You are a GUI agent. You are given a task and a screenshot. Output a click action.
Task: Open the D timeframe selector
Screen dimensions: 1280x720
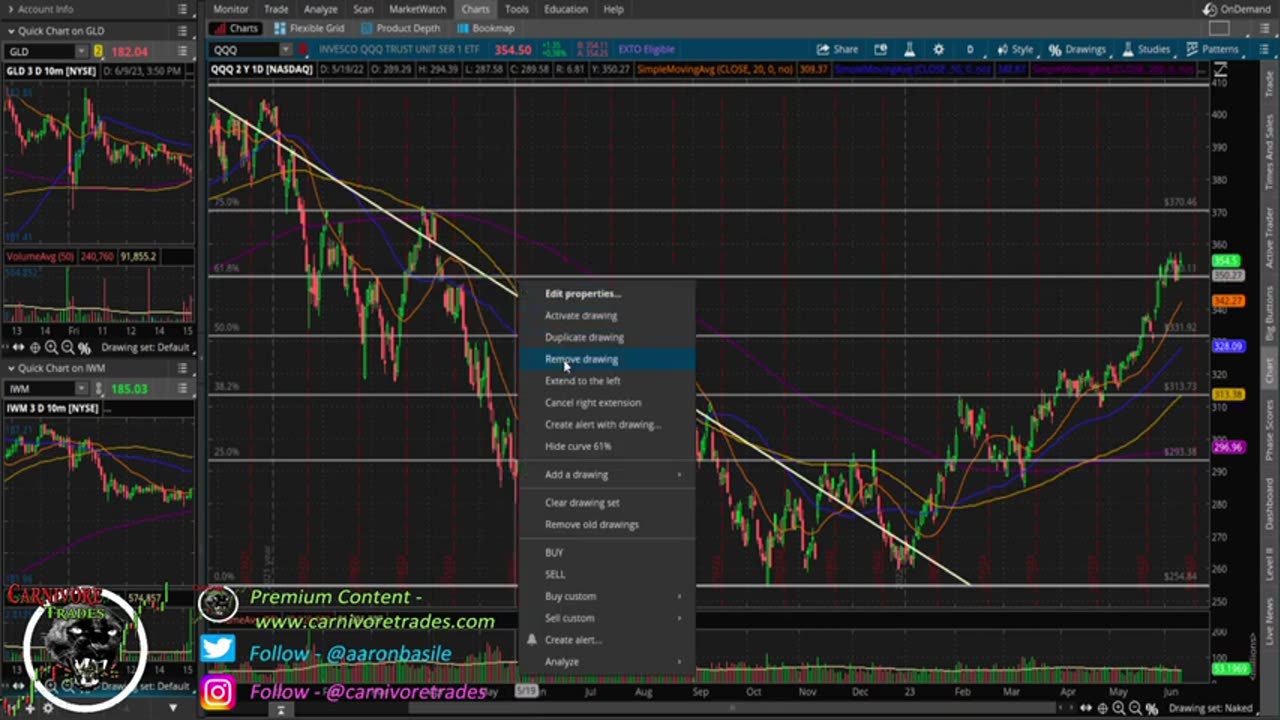click(969, 49)
